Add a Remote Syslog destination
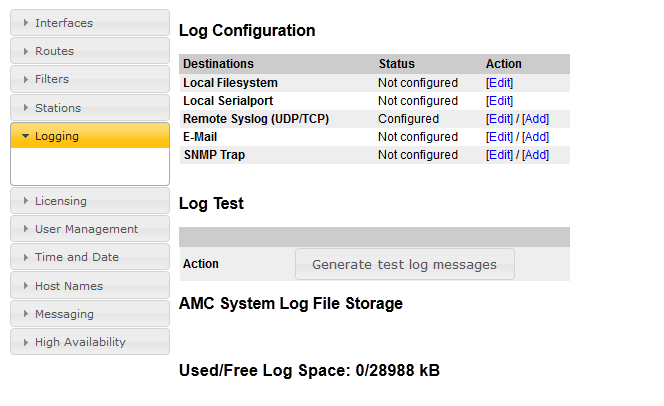This screenshot has height=406, width=664. tap(536, 119)
